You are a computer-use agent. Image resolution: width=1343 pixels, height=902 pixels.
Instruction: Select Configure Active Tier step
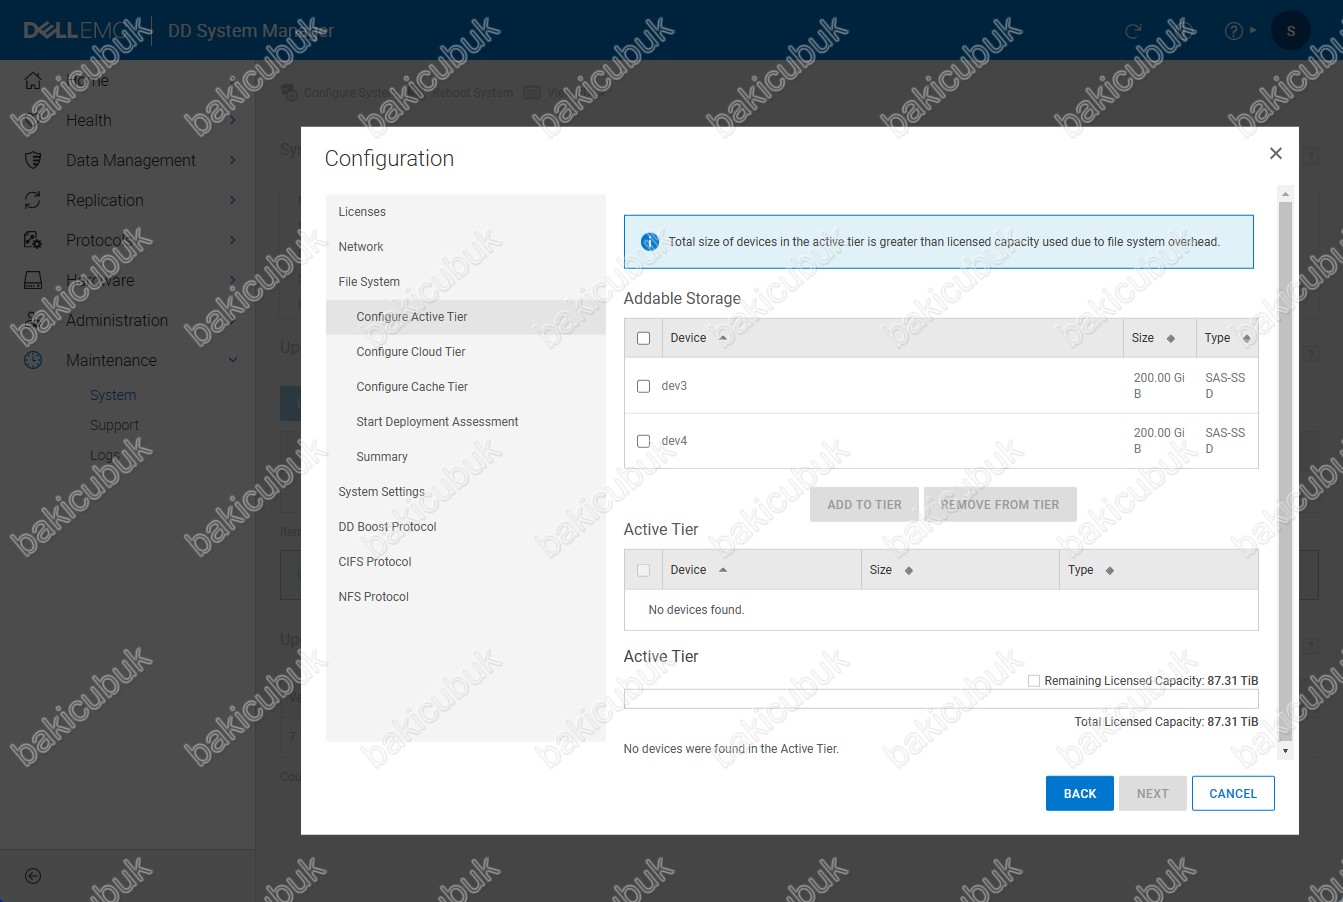point(466,317)
